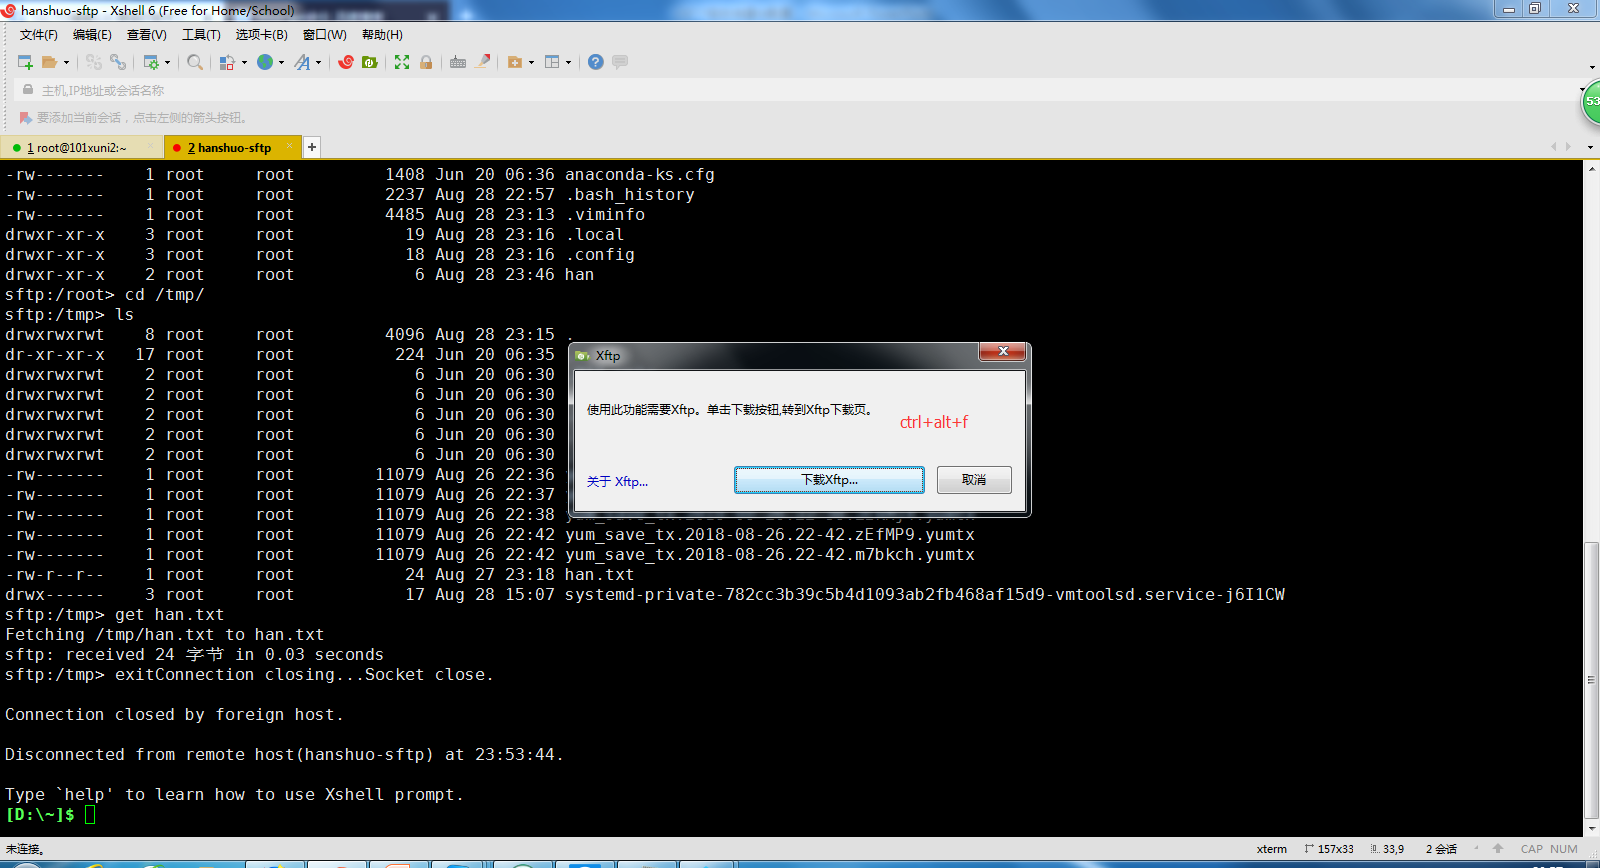
Task: Click the 33,9 cursor position status
Action: [1387, 849]
